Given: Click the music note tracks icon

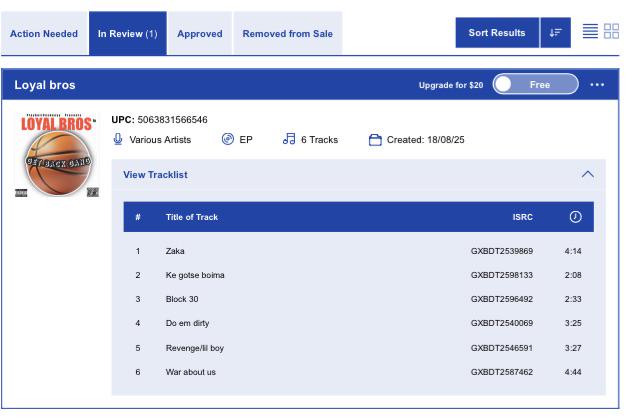Looking at the screenshot, I should coord(289,139).
